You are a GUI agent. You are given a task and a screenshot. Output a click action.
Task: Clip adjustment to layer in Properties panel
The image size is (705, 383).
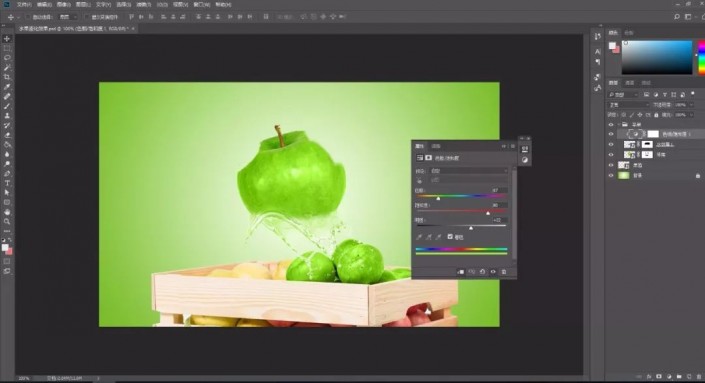point(460,272)
